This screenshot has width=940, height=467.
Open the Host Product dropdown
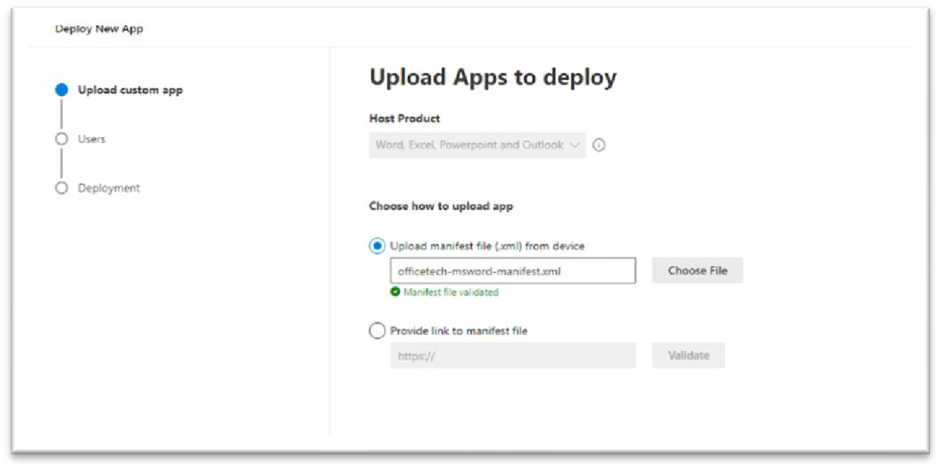[x=477, y=145]
